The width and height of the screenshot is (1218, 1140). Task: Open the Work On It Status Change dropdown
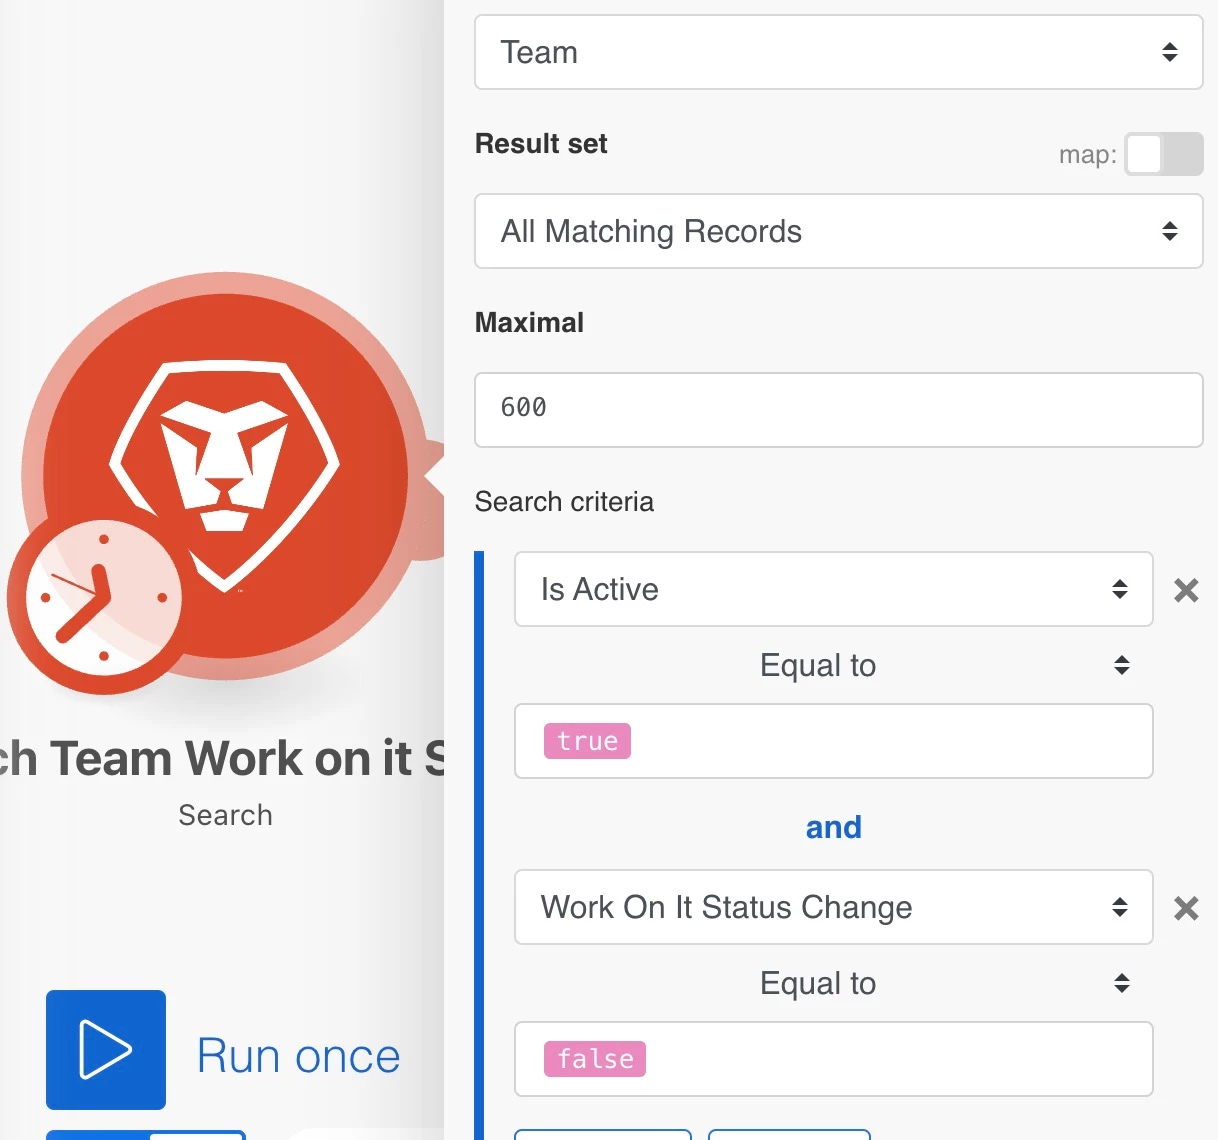click(833, 907)
